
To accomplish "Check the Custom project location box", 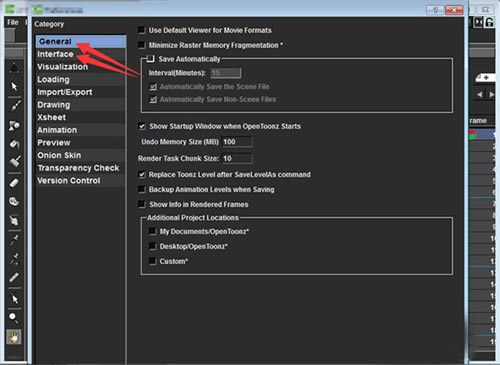I will point(152,261).
